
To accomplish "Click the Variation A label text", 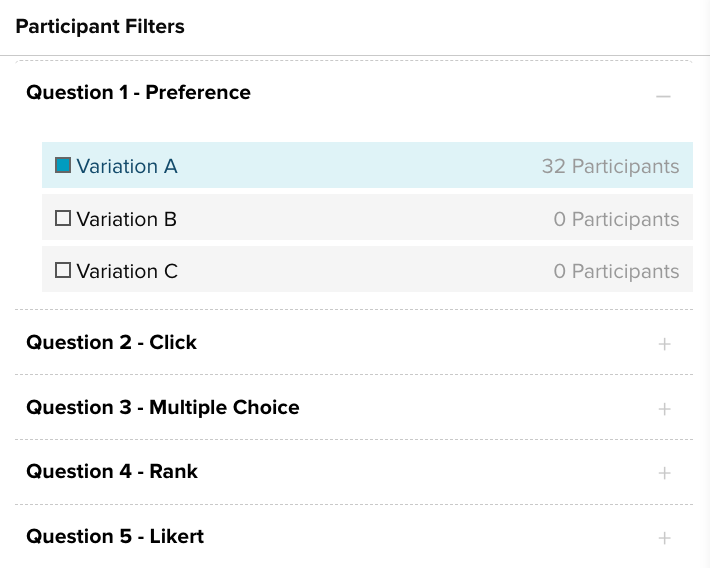I will pos(127,167).
